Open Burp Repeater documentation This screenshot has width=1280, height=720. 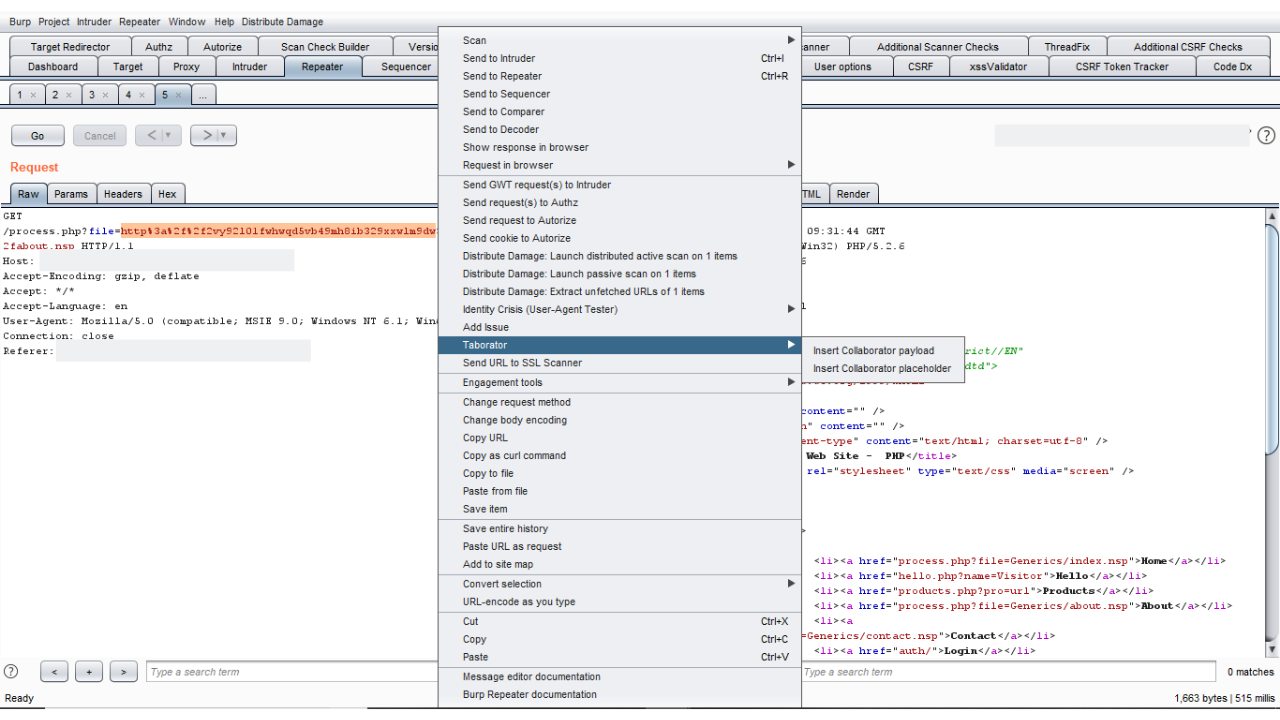point(620,694)
